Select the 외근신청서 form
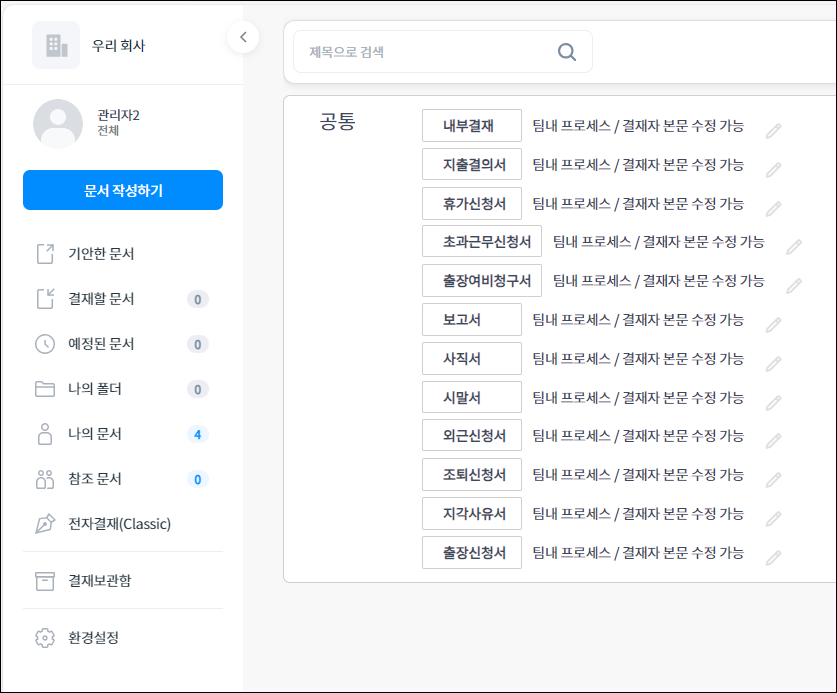 coord(472,436)
